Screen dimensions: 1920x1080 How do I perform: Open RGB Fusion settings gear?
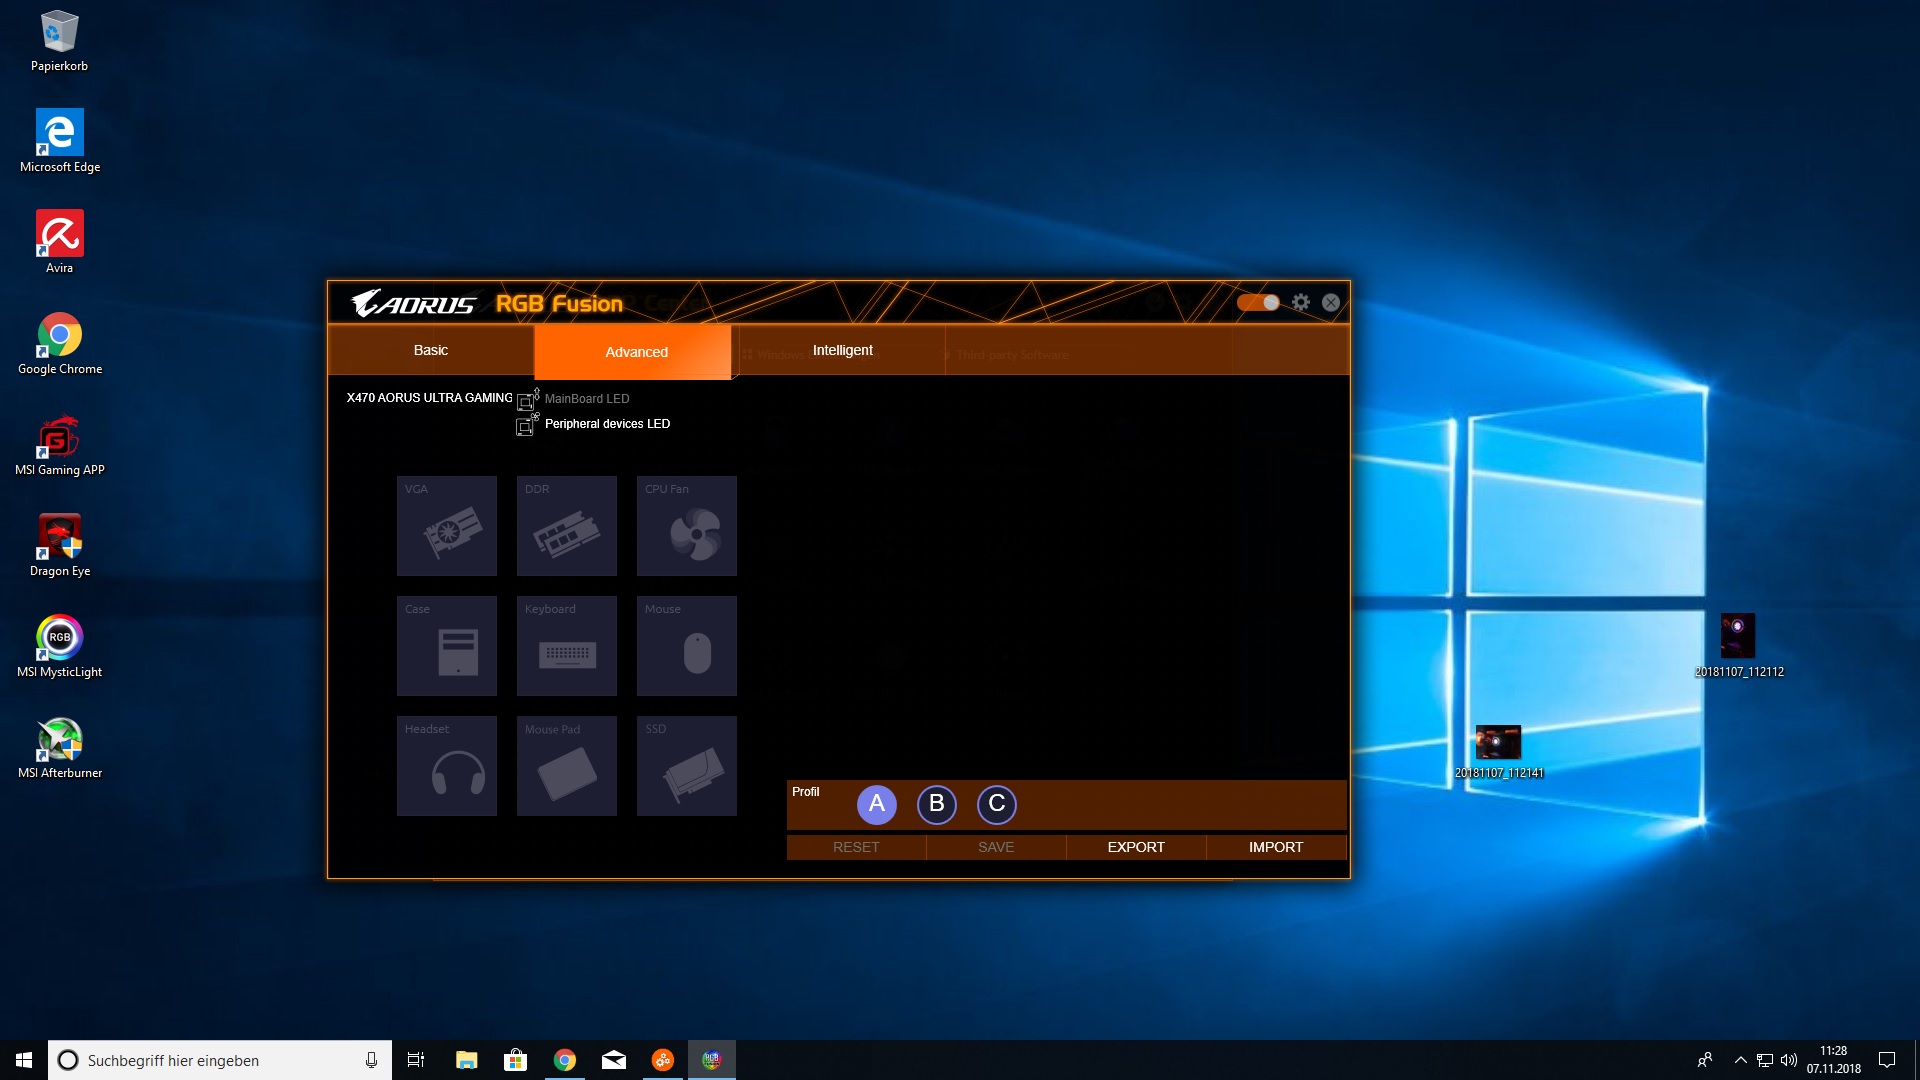point(1300,302)
